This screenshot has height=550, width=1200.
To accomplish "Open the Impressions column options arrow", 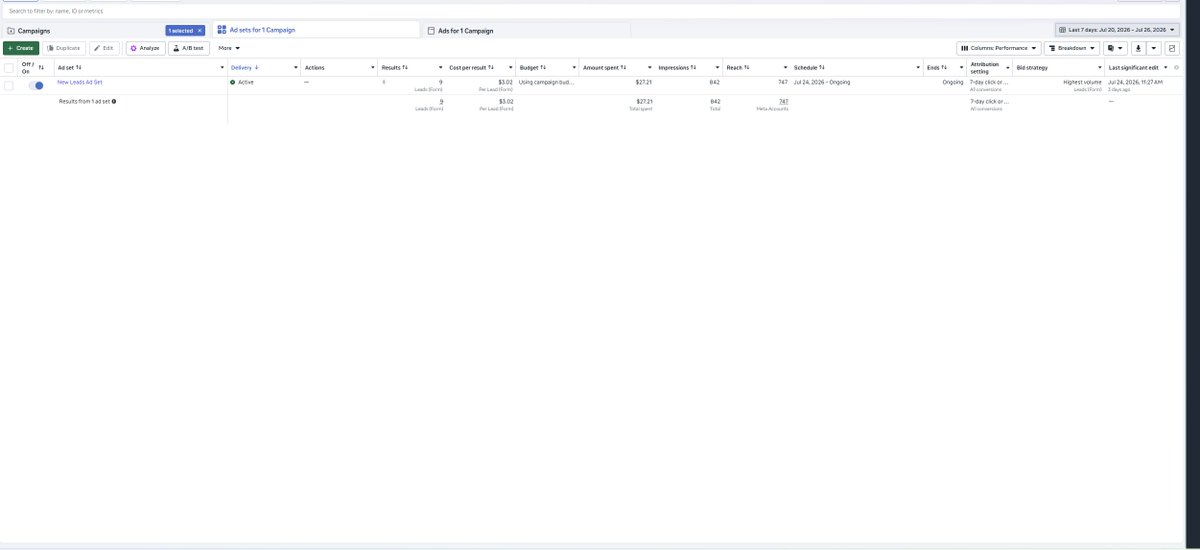I will coord(717,67).
